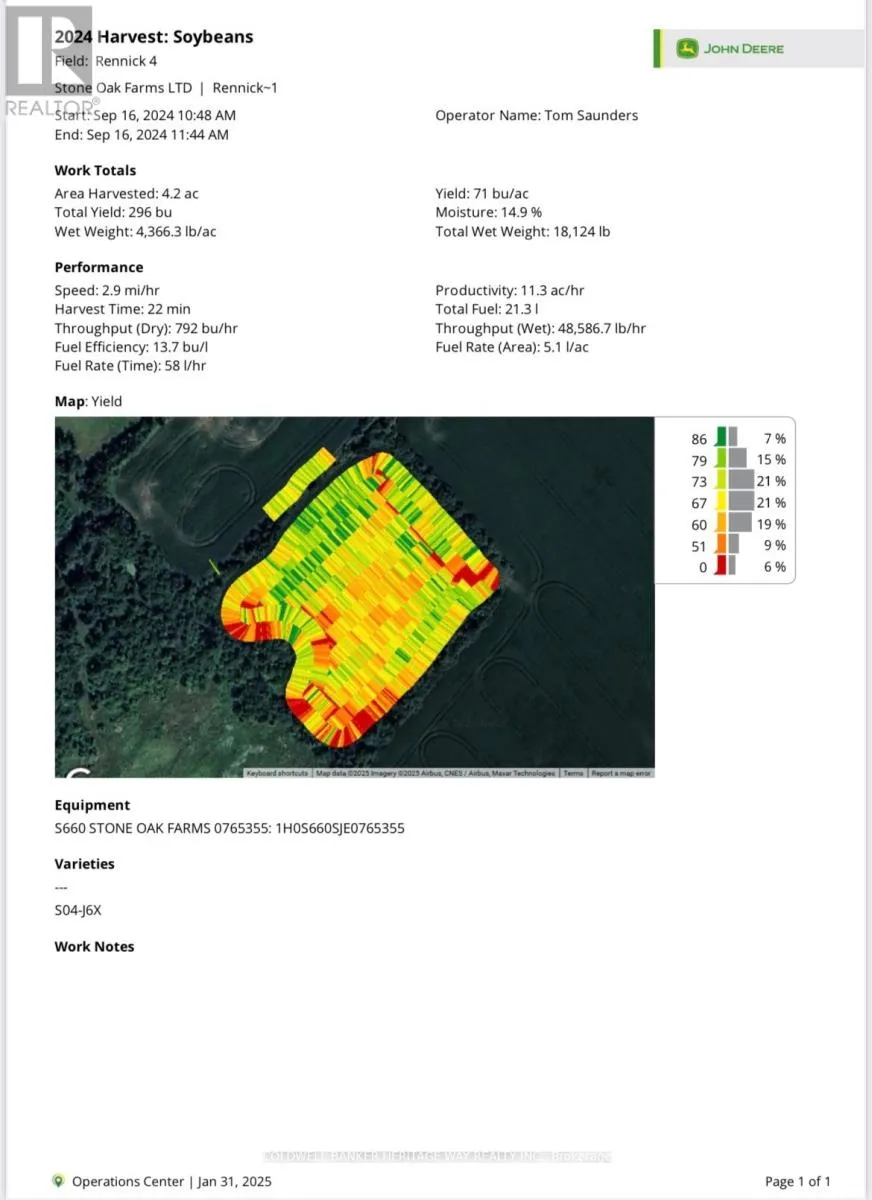Click the small detached yield strip on map
The image size is (872, 1200).
[x=300, y=483]
